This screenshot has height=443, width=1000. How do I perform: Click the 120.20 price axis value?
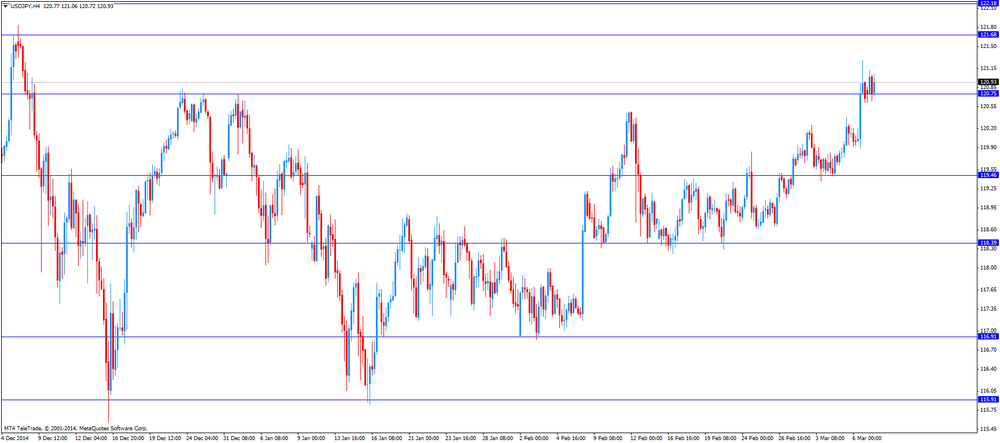click(989, 128)
